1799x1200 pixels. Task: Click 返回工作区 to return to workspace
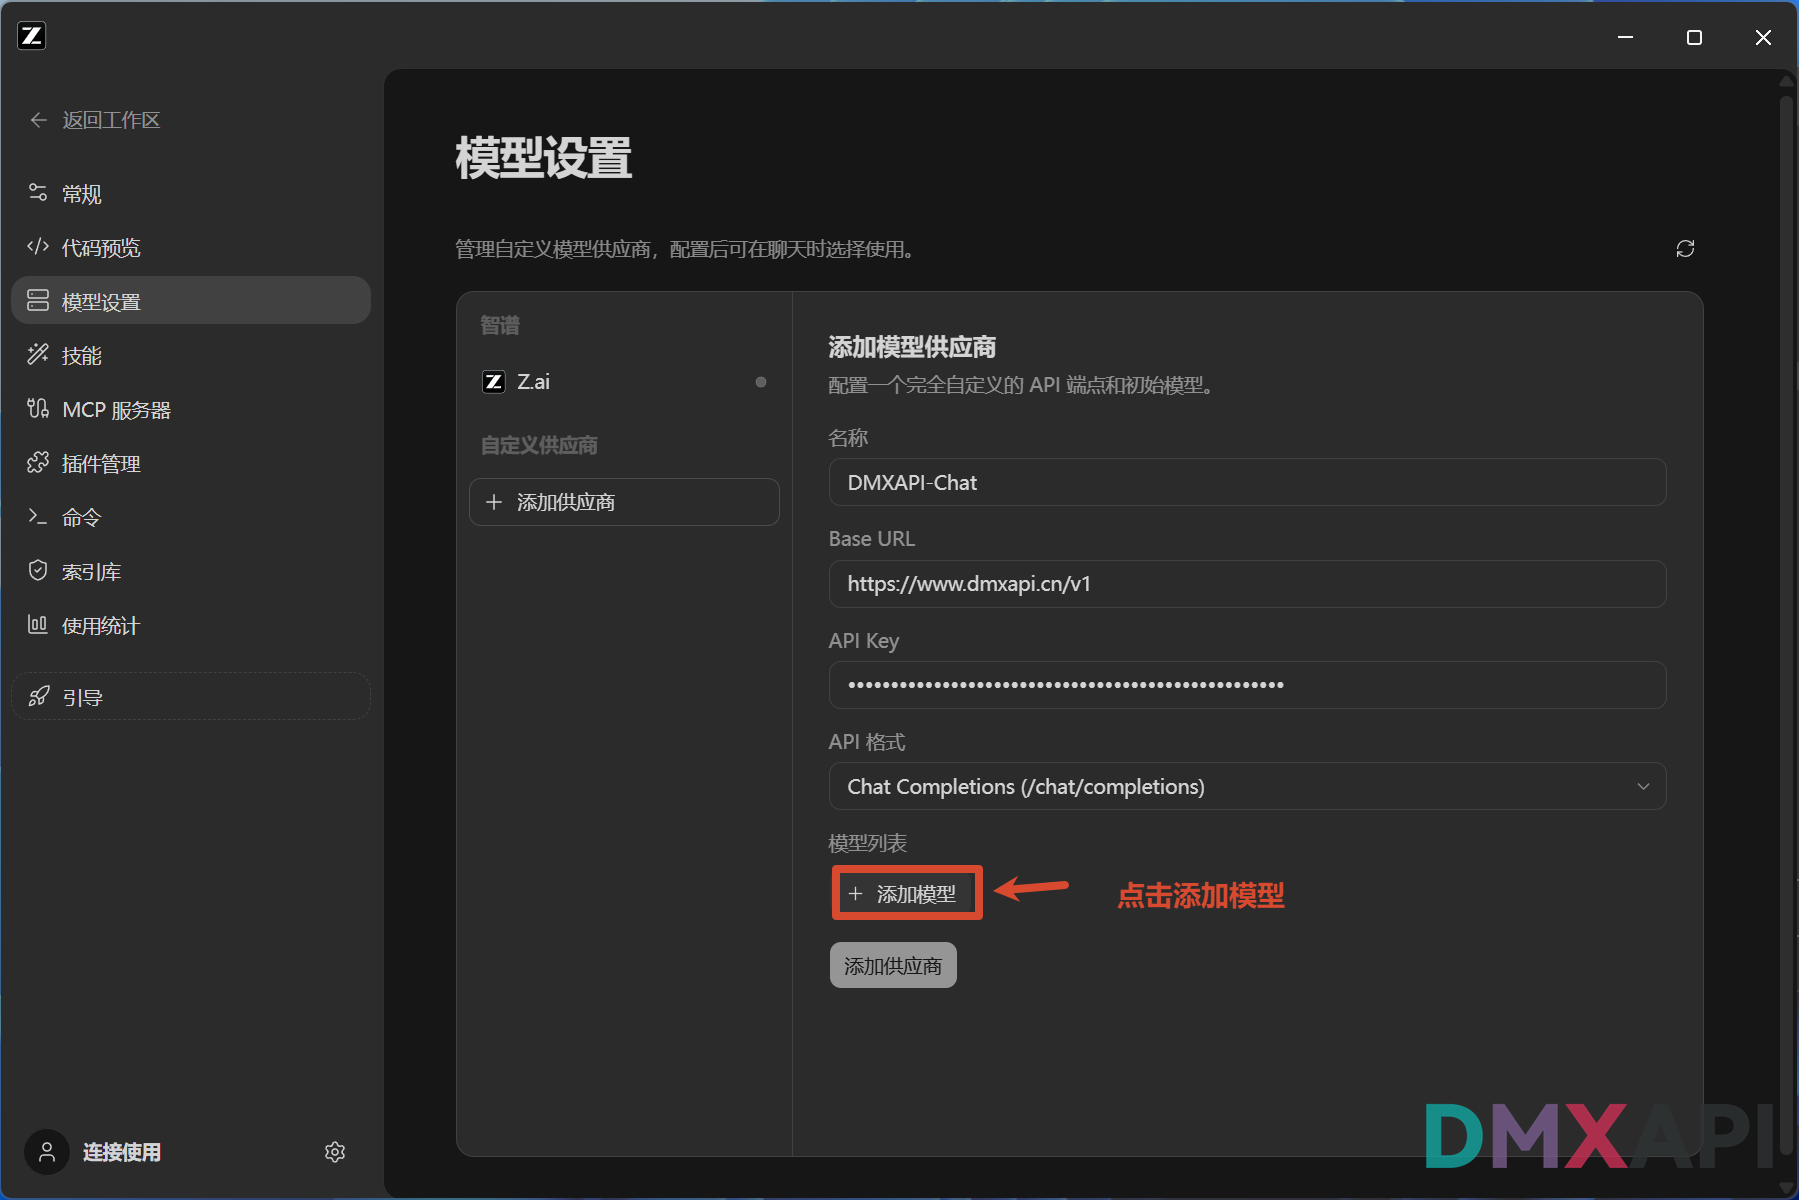tap(111, 120)
